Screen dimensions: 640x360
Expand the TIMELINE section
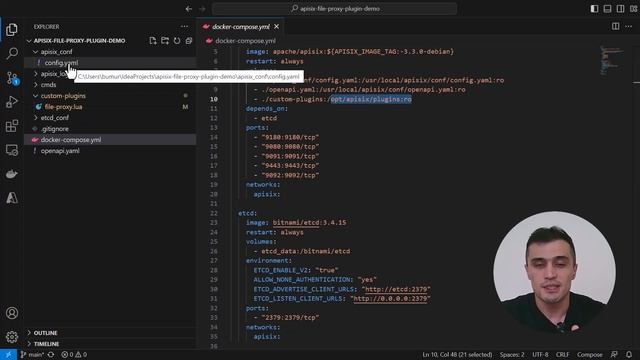click(46, 344)
